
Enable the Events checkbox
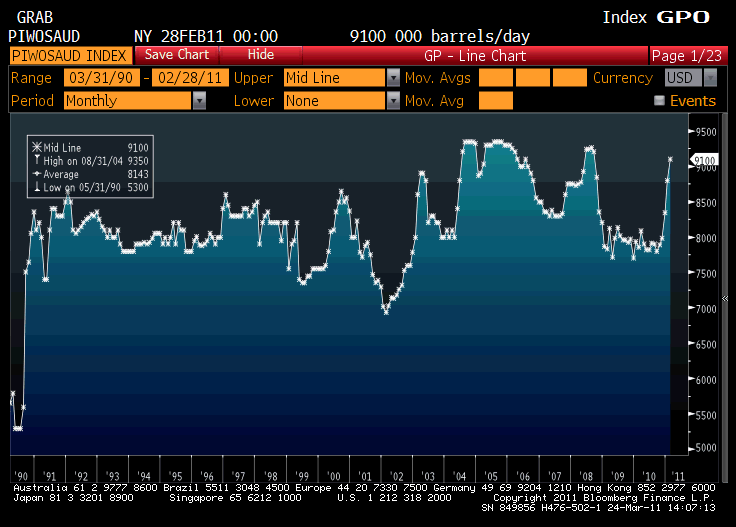coord(659,101)
